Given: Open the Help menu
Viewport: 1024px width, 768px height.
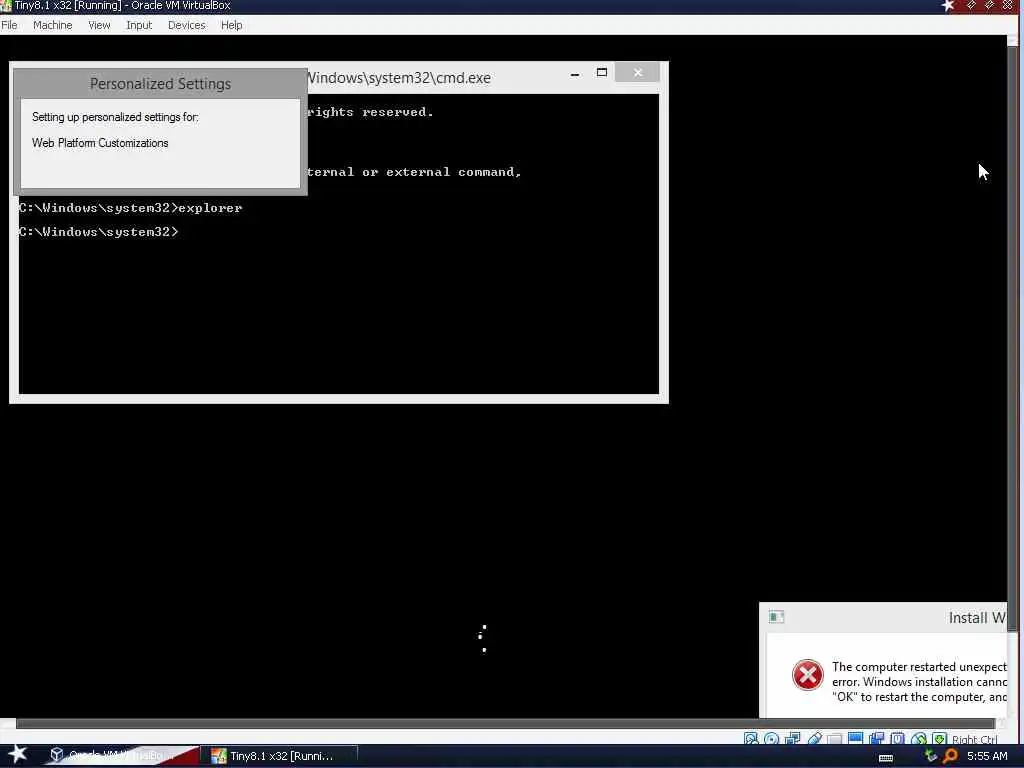Looking at the screenshot, I should coord(231,25).
